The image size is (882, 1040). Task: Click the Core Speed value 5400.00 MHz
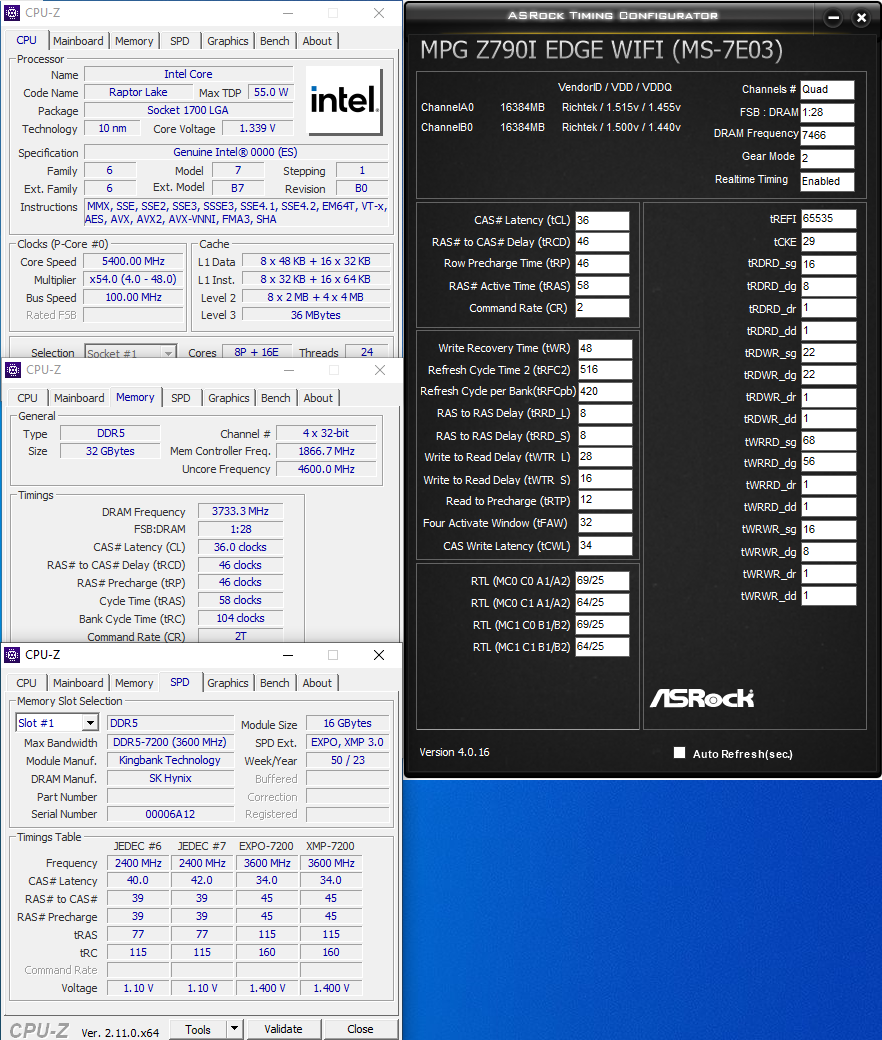(133, 261)
